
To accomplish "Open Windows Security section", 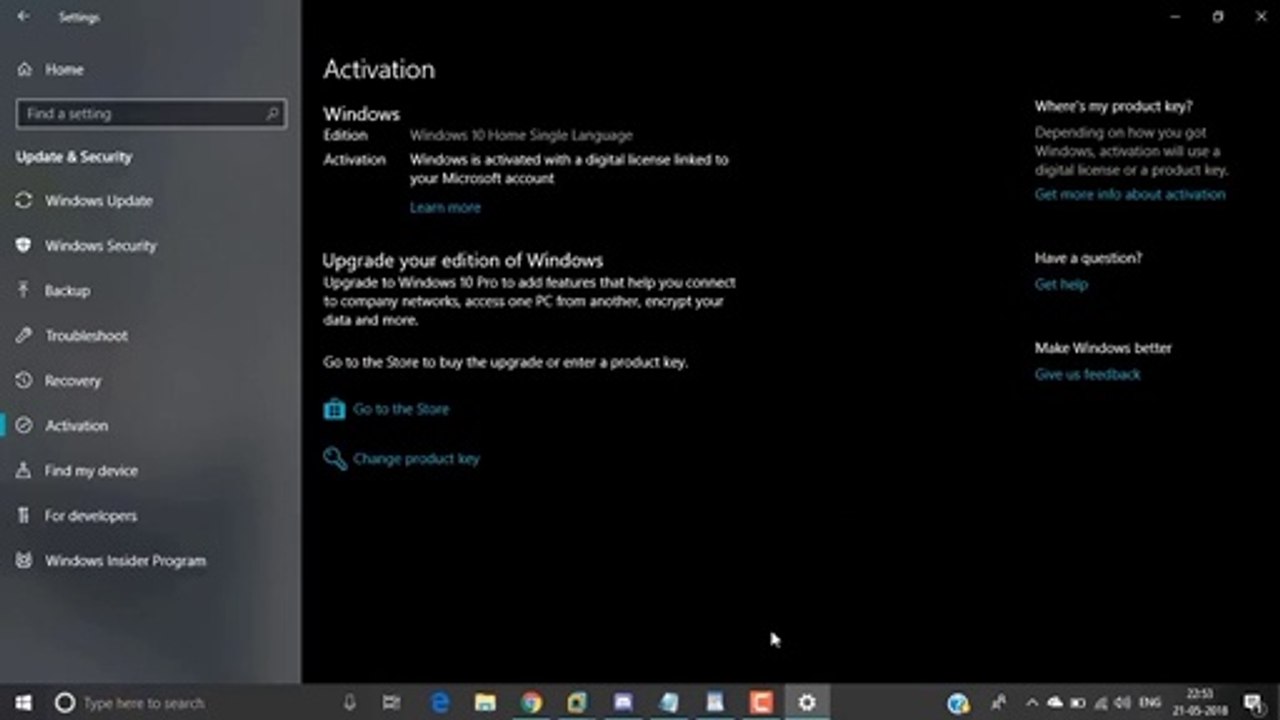I will [100, 246].
